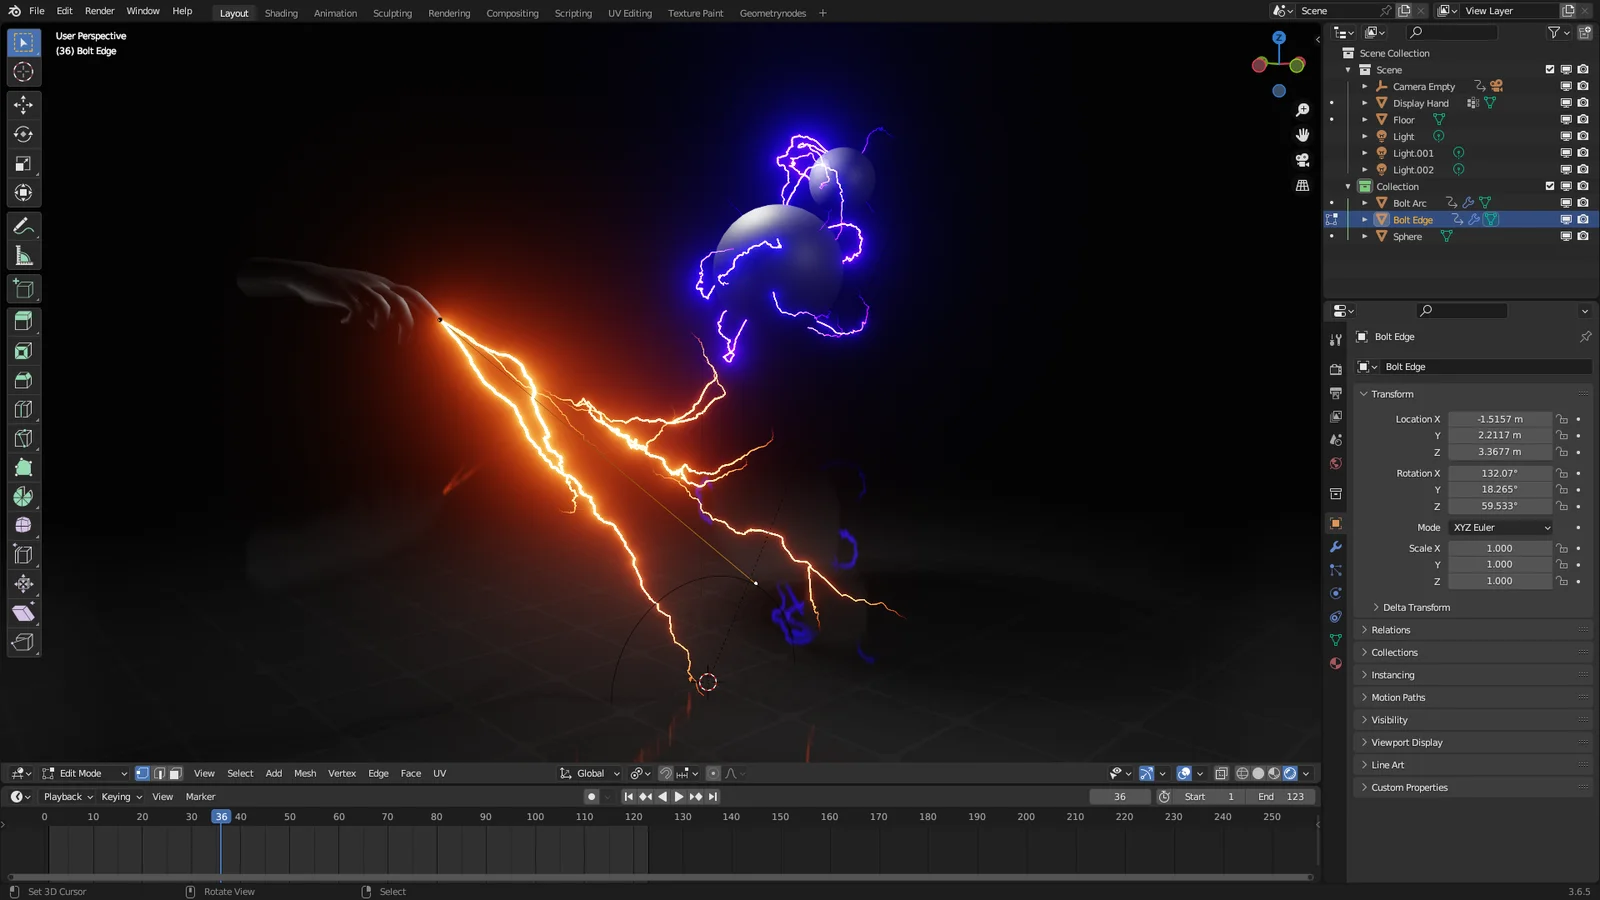The height and width of the screenshot is (900, 1600).
Task: Toggle Proportional Editing
Action: pos(712,773)
